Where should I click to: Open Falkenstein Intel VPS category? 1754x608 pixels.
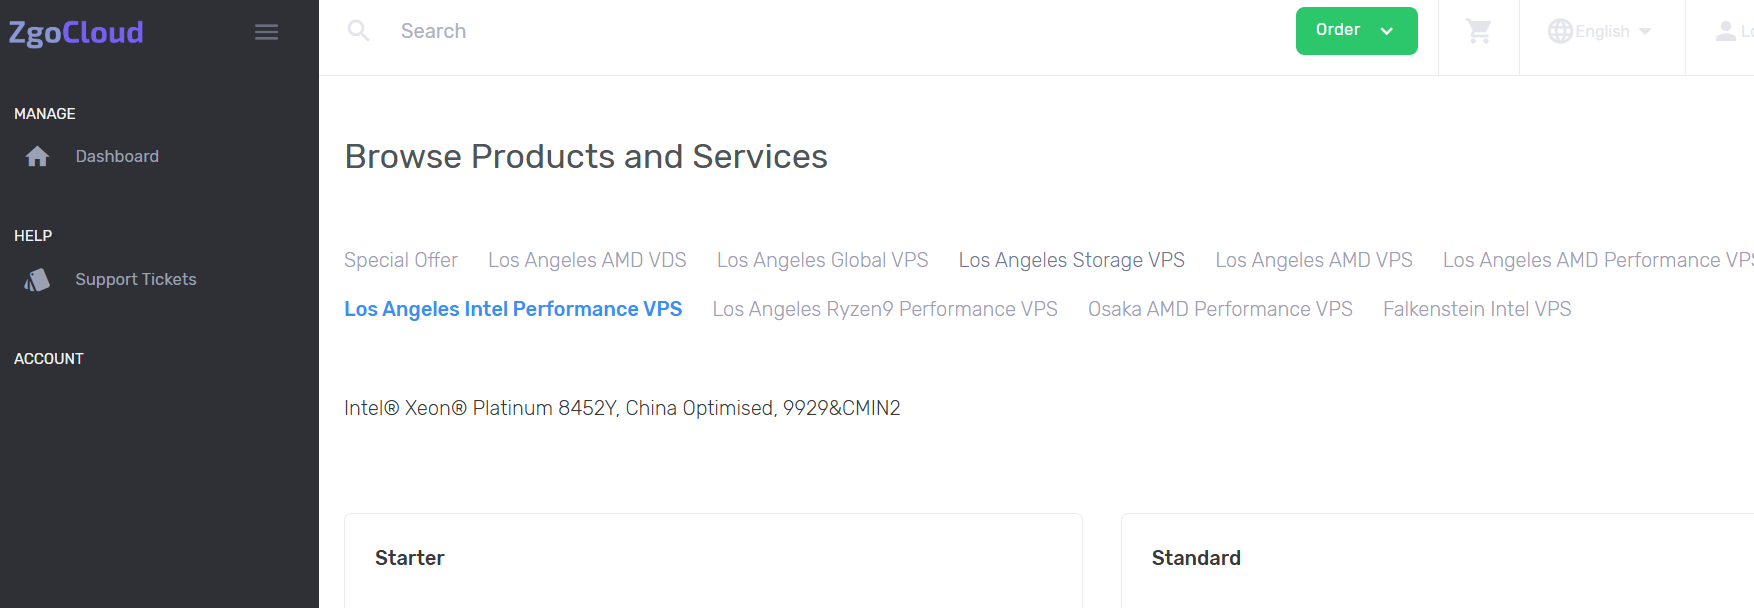(1476, 309)
